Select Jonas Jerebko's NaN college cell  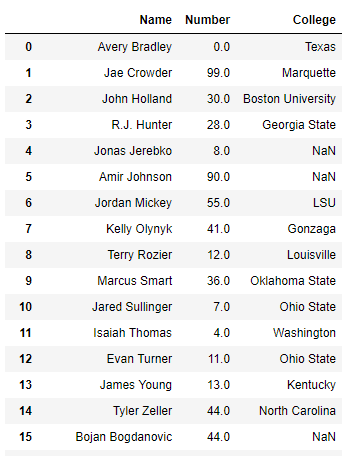pyautogui.click(x=324, y=151)
